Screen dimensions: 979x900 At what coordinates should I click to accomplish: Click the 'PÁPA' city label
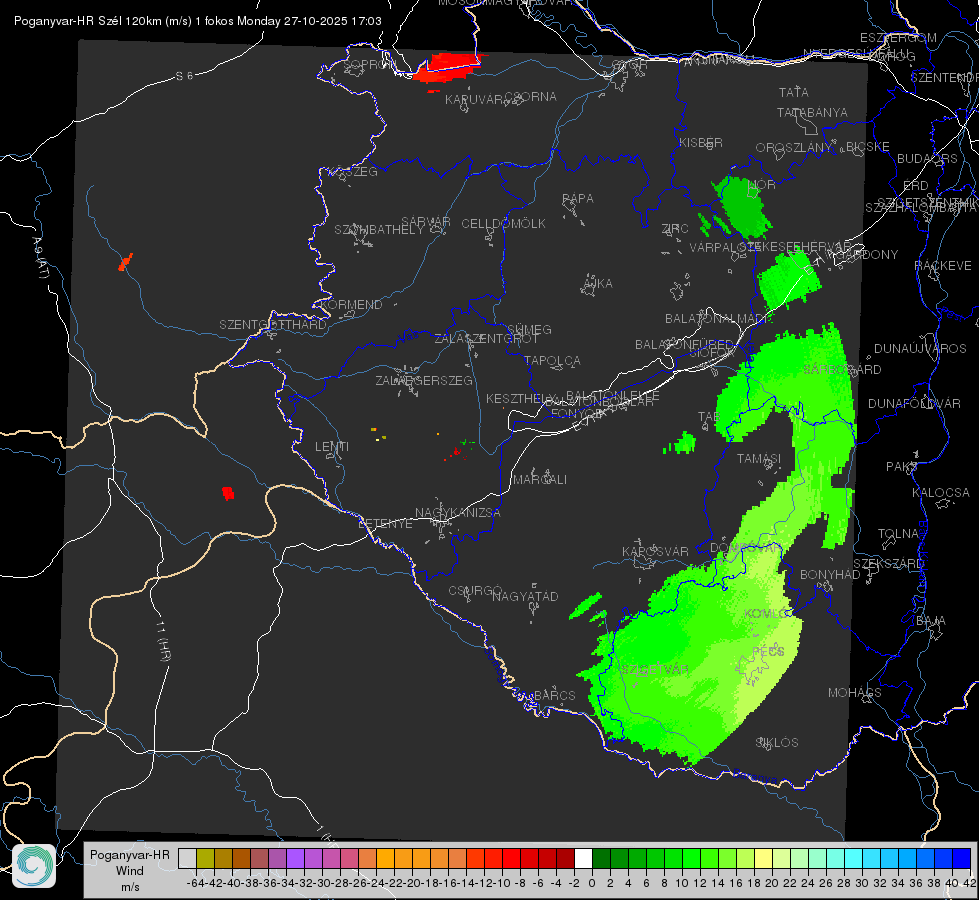click(x=578, y=199)
